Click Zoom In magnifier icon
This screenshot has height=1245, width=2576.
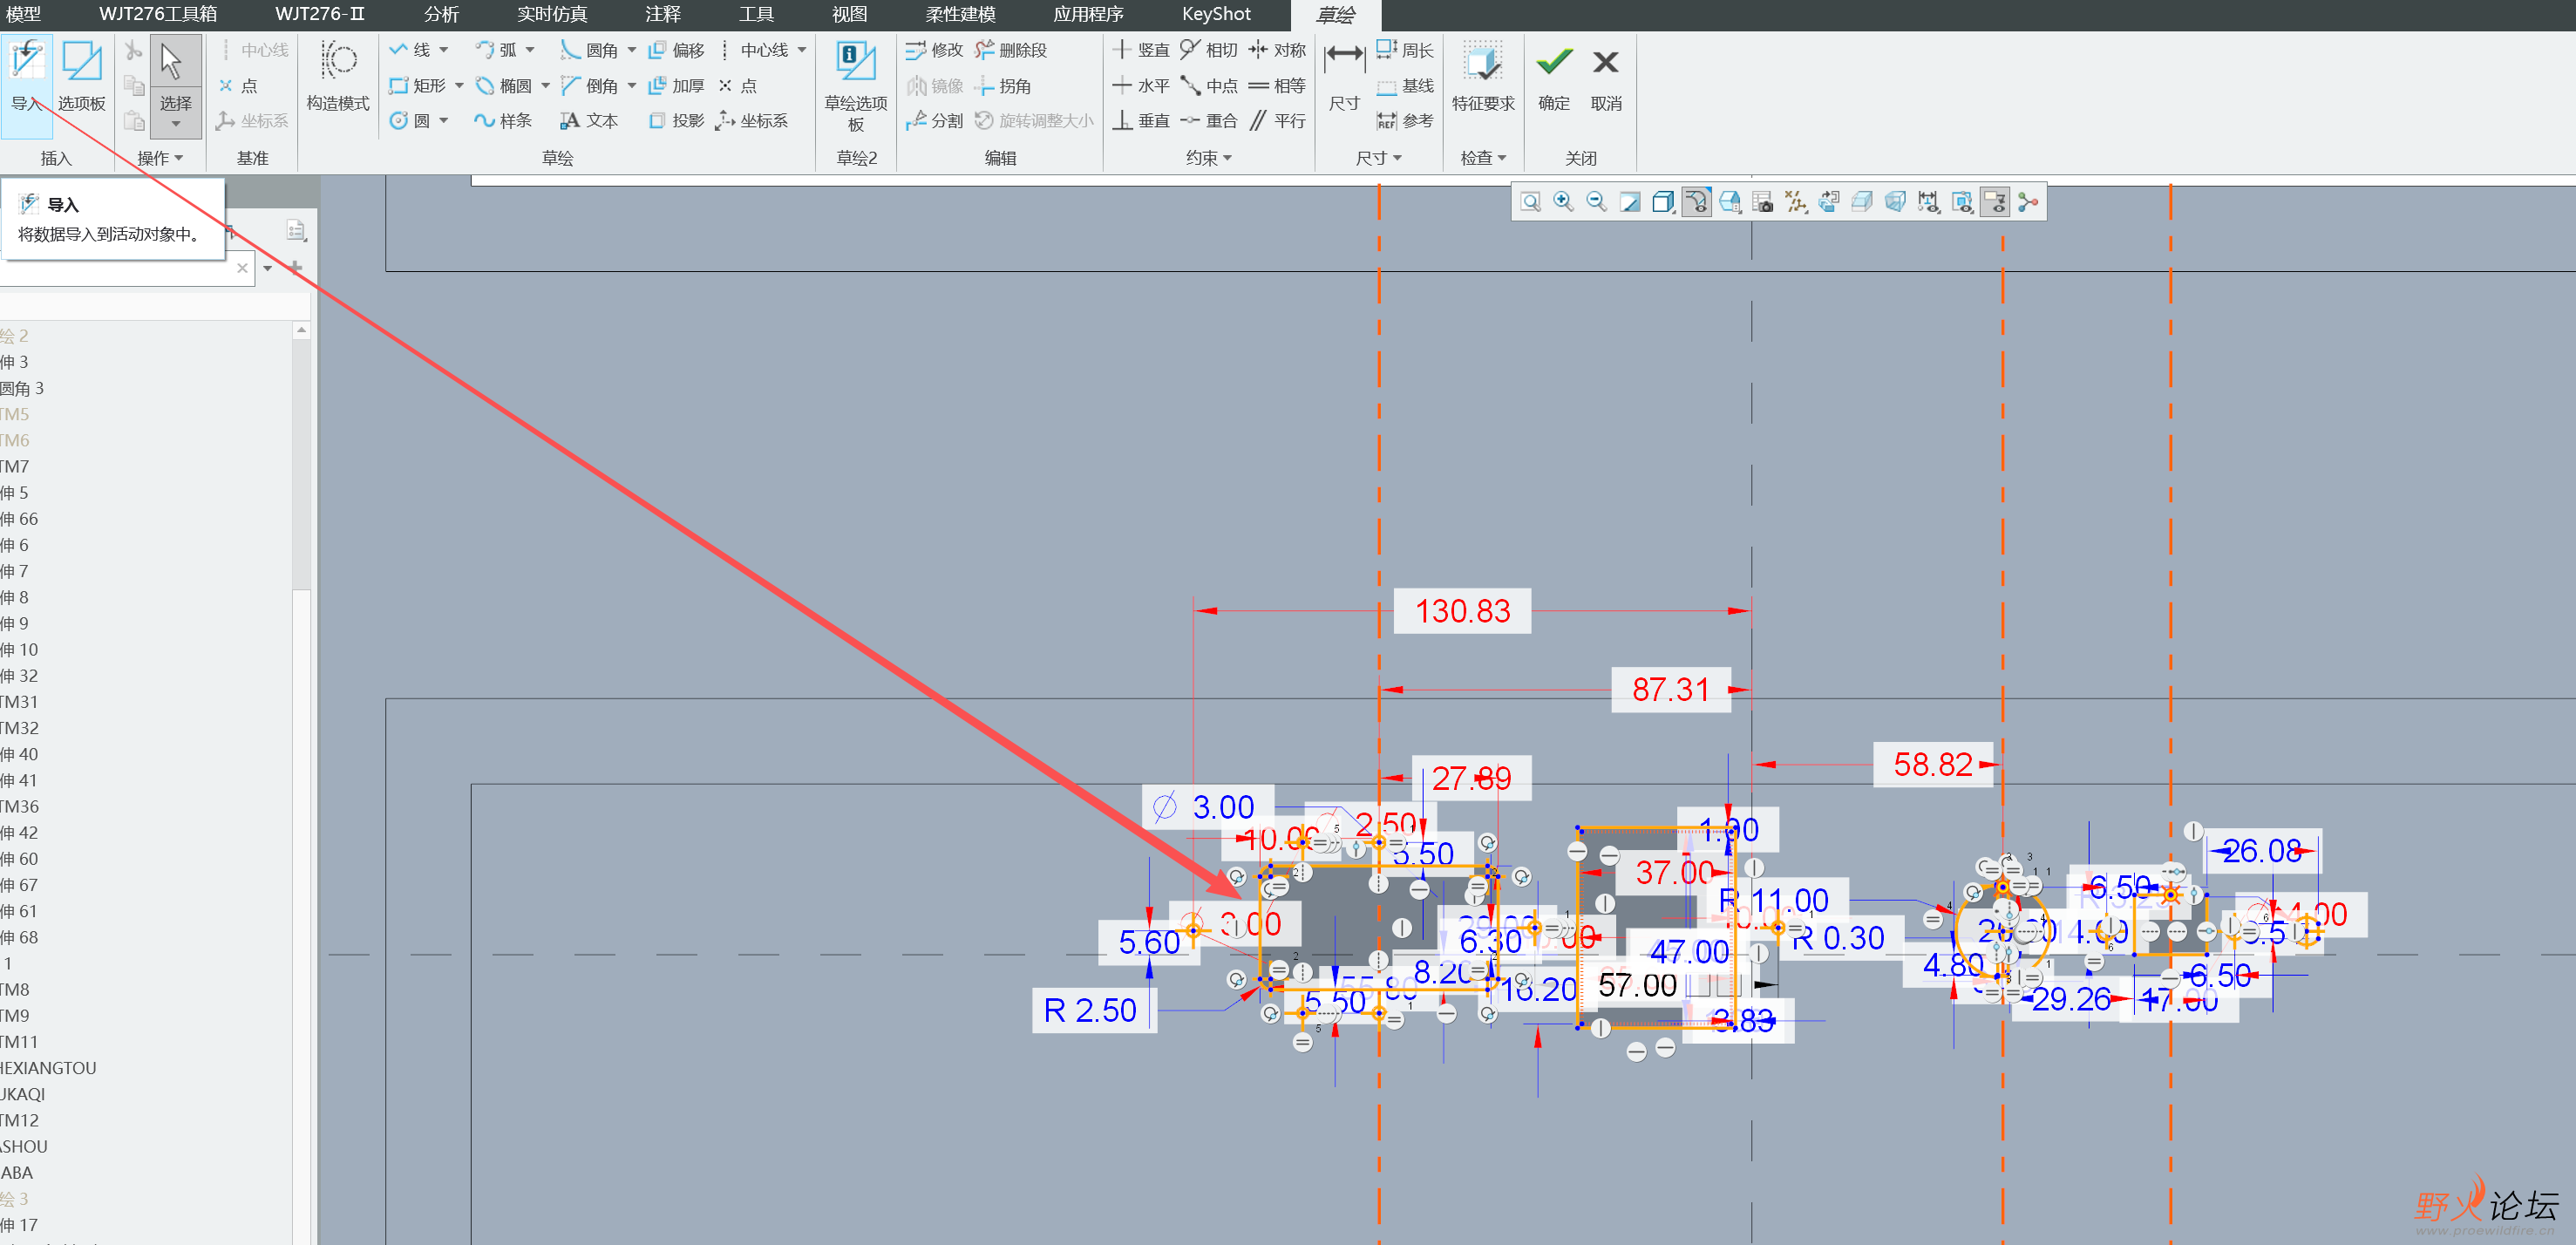click(x=1563, y=202)
